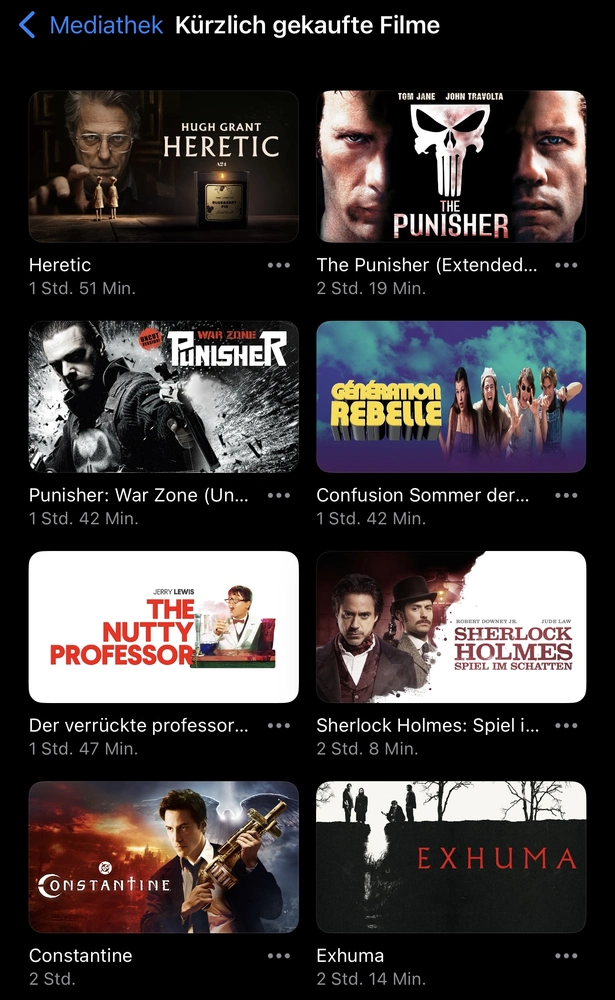Select The Nutty Professor thumbnail
Screen dimensions: 615x1000
pyautogui.click(x=163, y=627)
